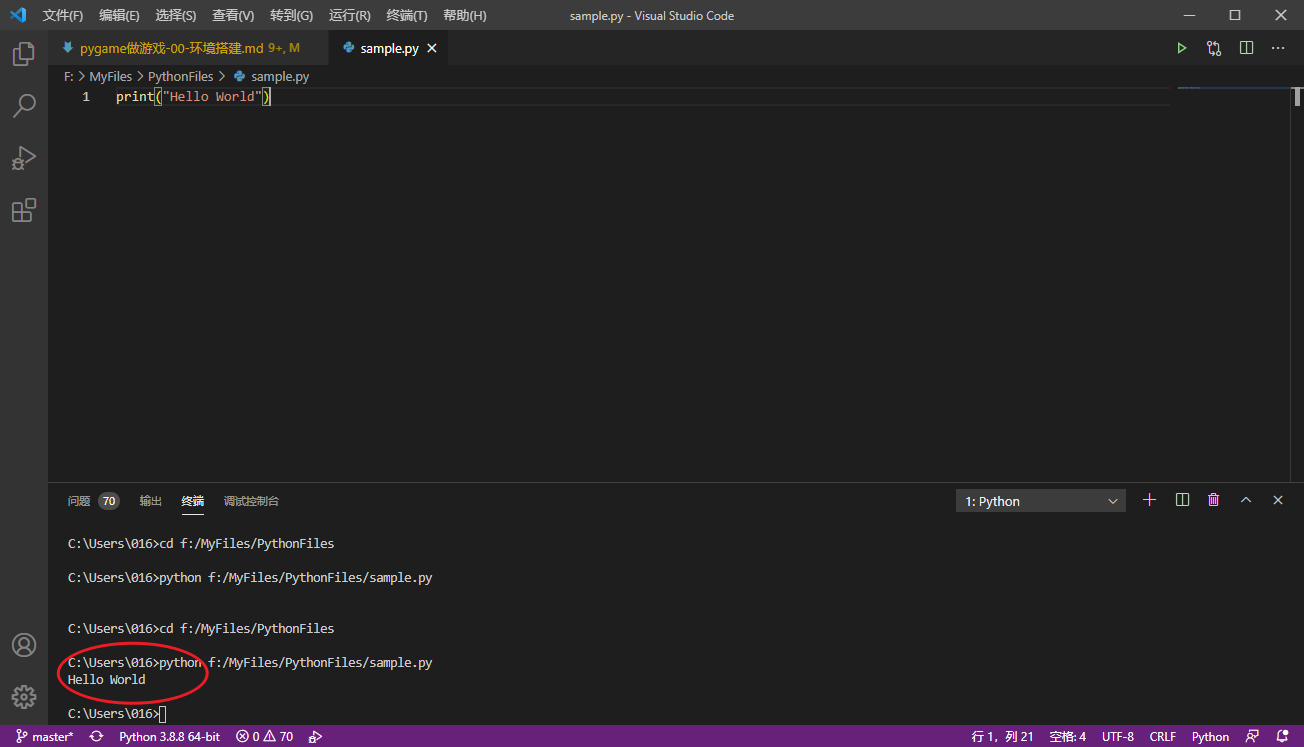Click the editor vertical scrollbar
The height and width of the screenshot is (747, 1304).
coord(1297,96)
